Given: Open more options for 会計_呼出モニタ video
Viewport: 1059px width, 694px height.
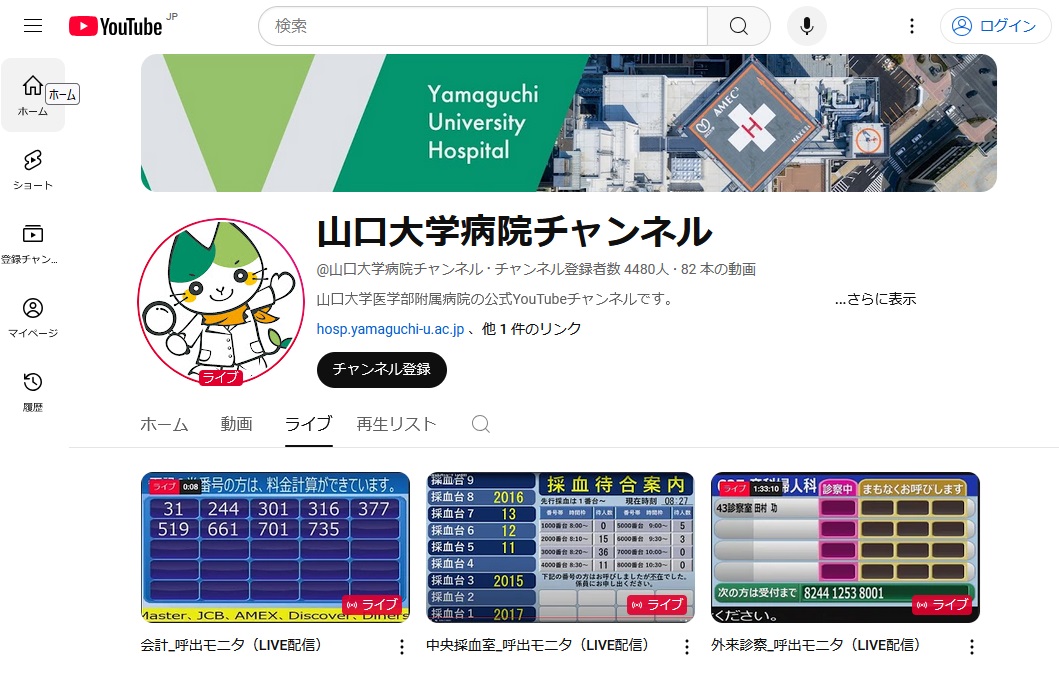Looking at the screenshot, I should point(402,647).
